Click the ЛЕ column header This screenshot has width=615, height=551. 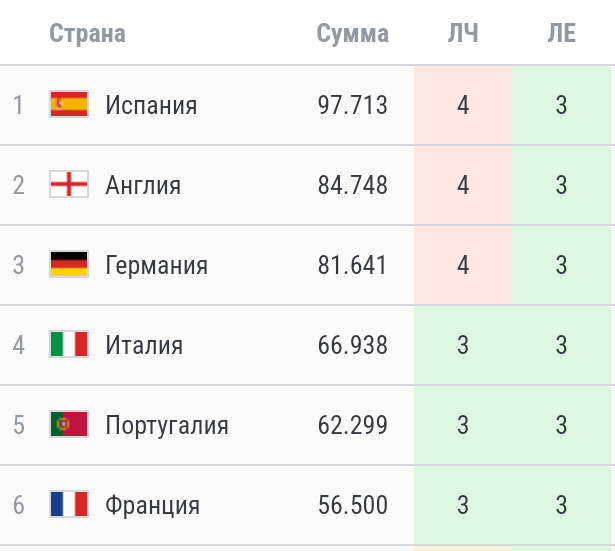tap(562, 33)
